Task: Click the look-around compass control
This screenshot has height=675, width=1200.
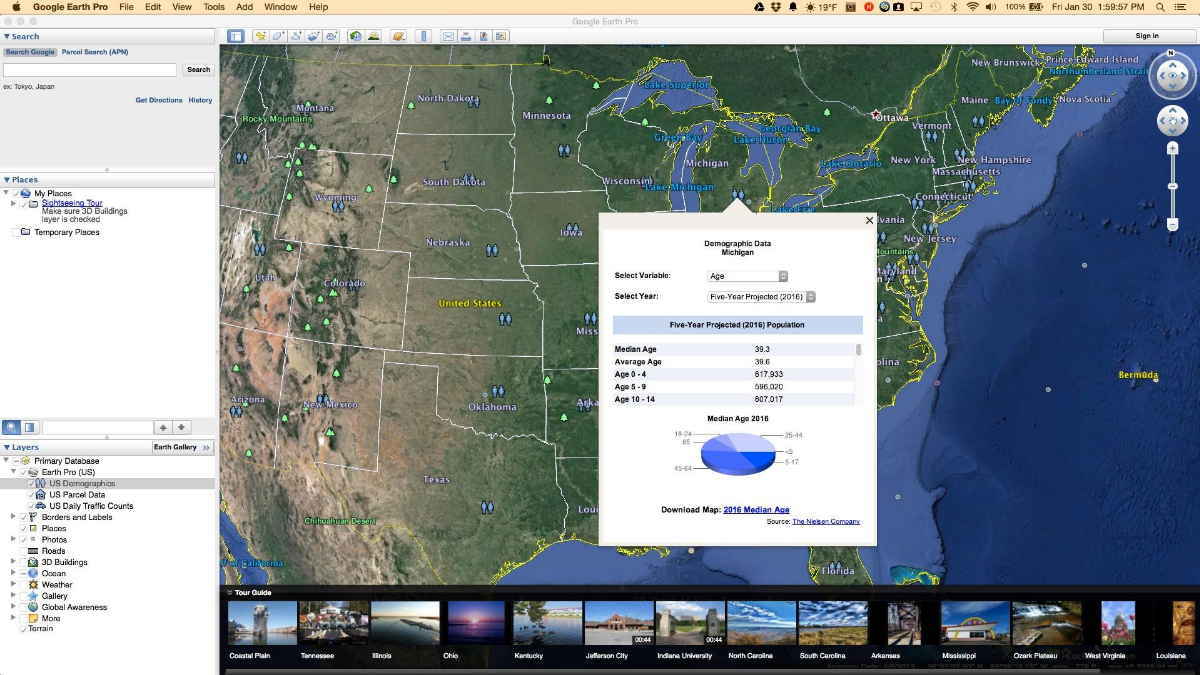Action: point(1172,76)
